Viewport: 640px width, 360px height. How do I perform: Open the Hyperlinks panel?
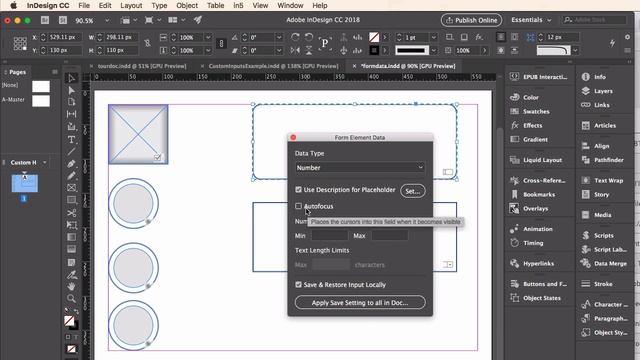pos(532,263)
